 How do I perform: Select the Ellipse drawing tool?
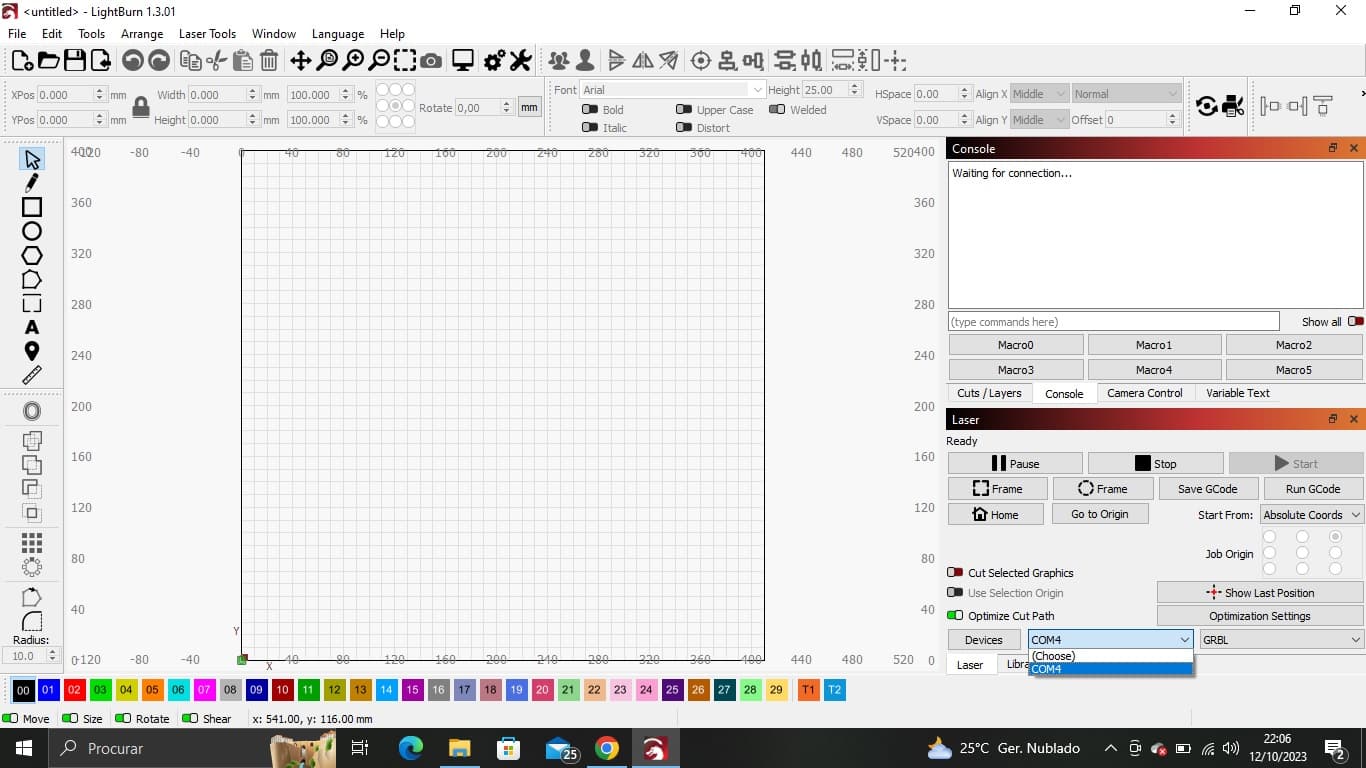(x=32, y=231)
